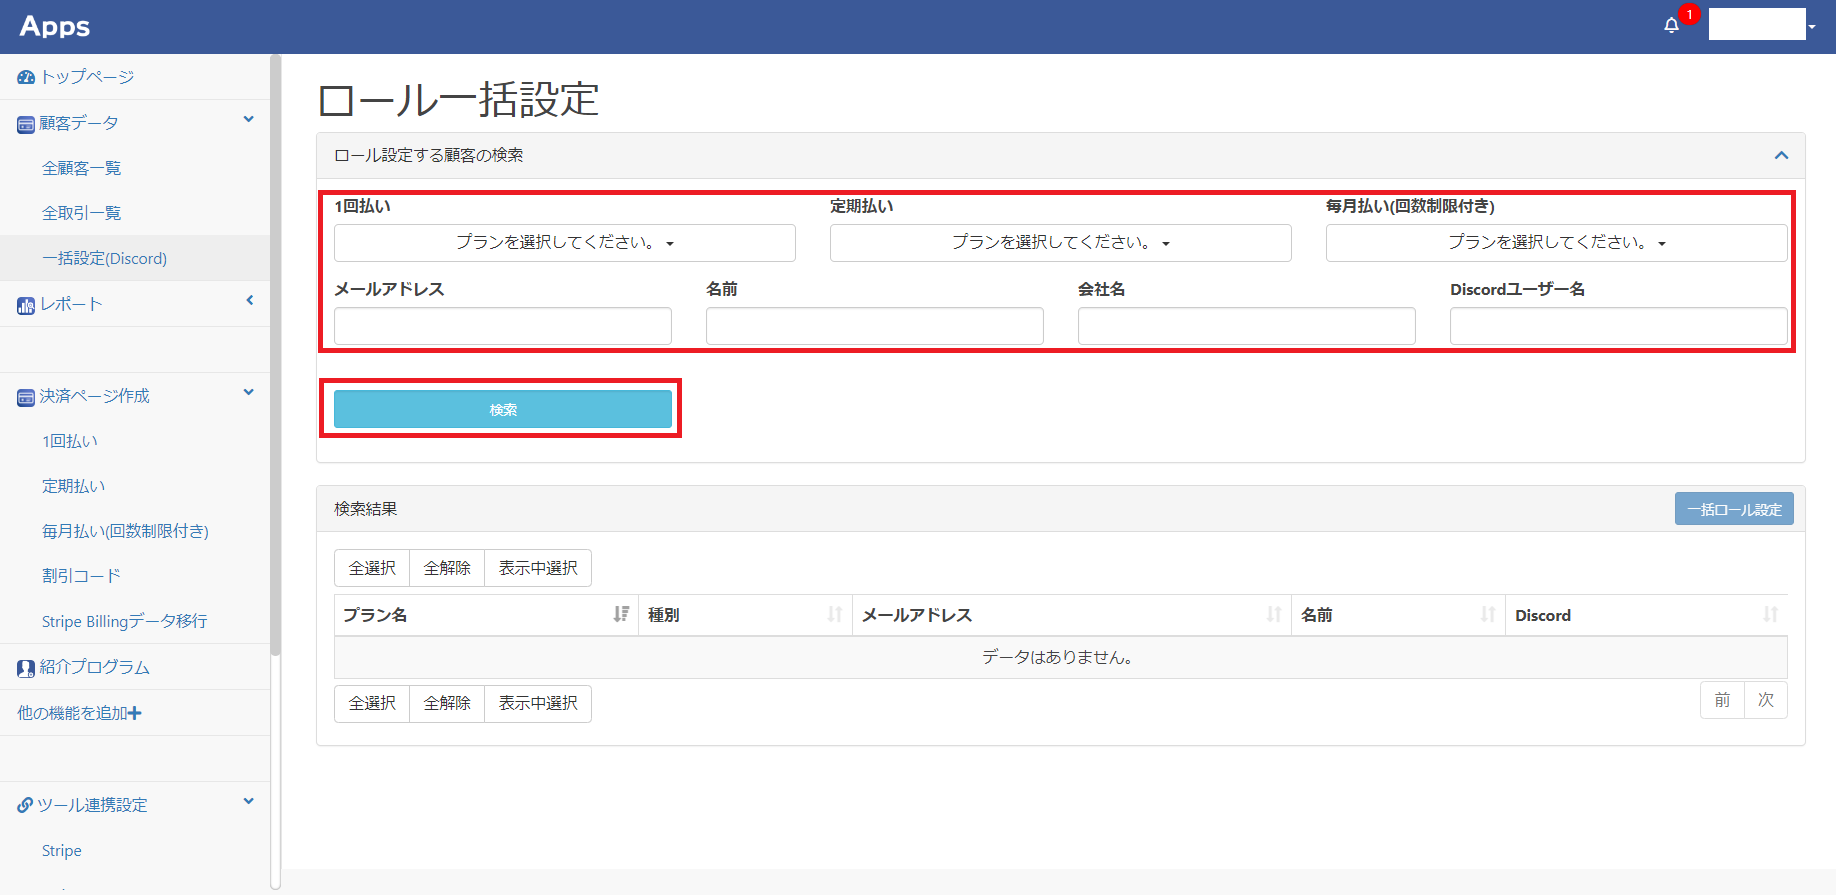The height and width of the screenshot is (895, 1836).
Task: Open the user account dropdown caret
Action: 1812,27
